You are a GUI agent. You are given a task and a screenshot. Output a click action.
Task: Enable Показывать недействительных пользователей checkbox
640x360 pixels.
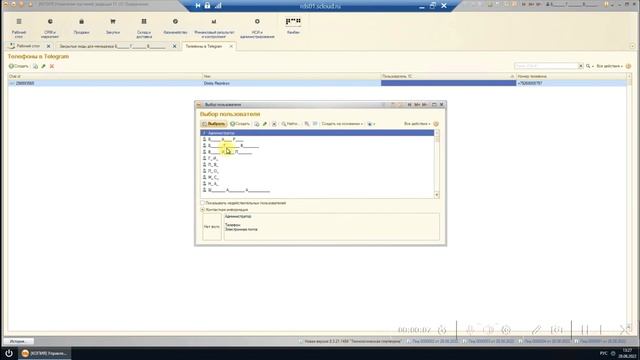click(202, 203)
